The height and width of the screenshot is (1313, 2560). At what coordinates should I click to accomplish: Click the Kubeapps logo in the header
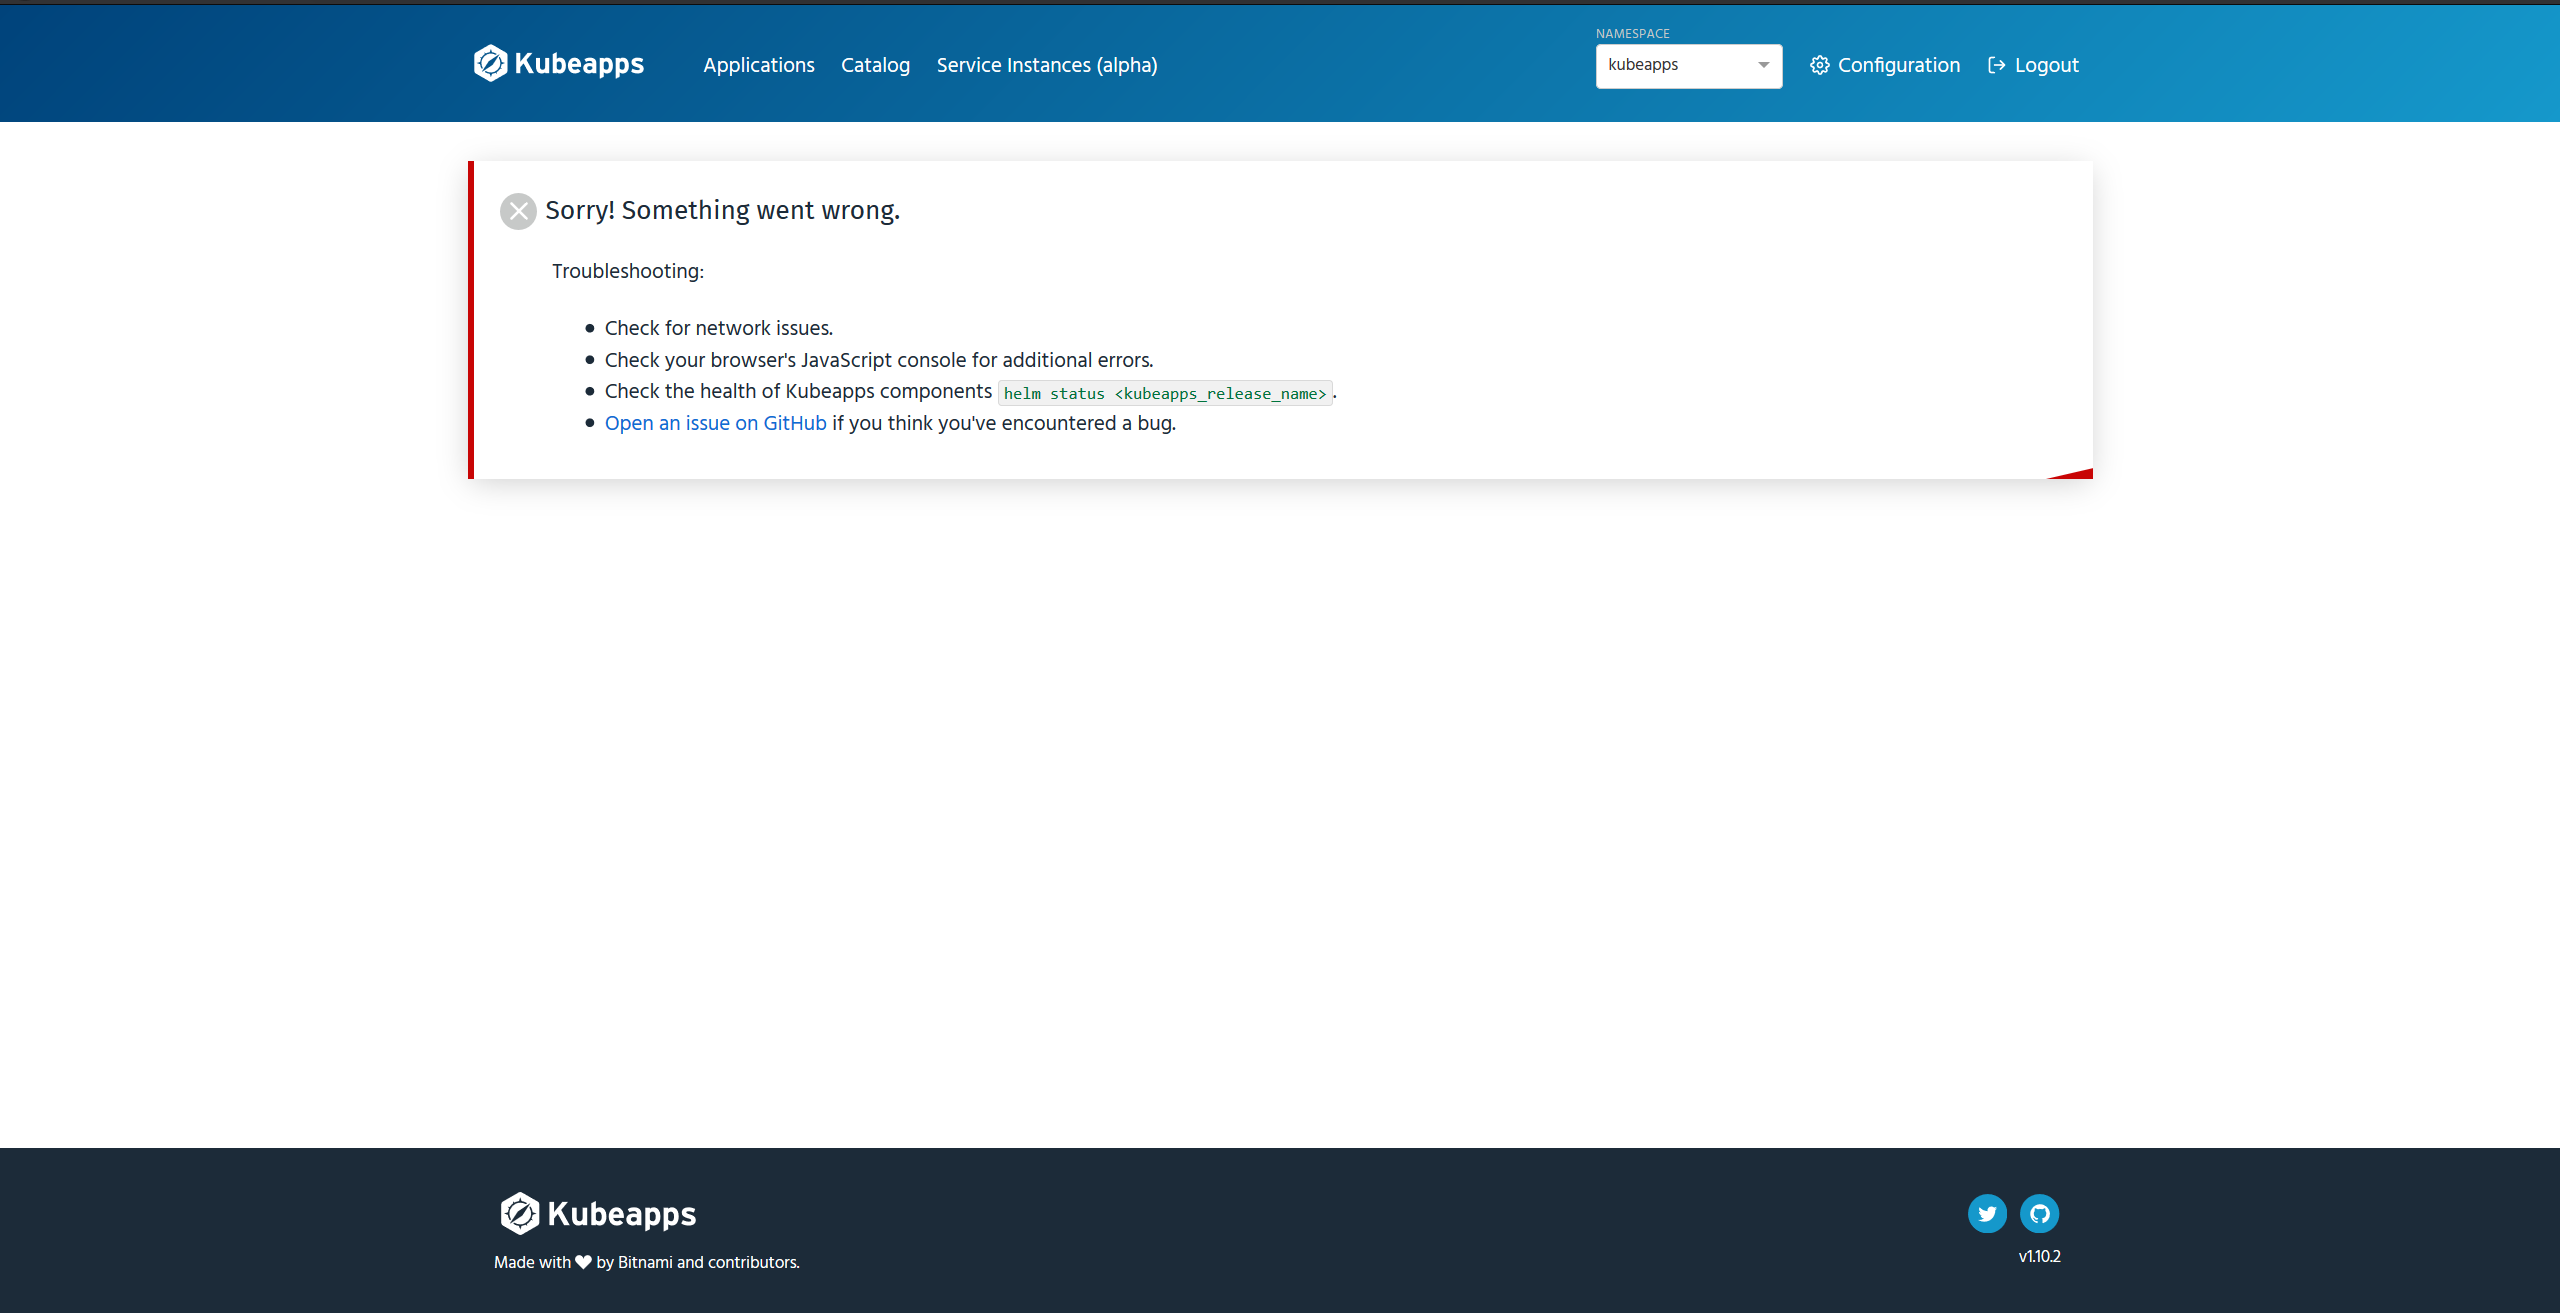[x=557, y=63]
